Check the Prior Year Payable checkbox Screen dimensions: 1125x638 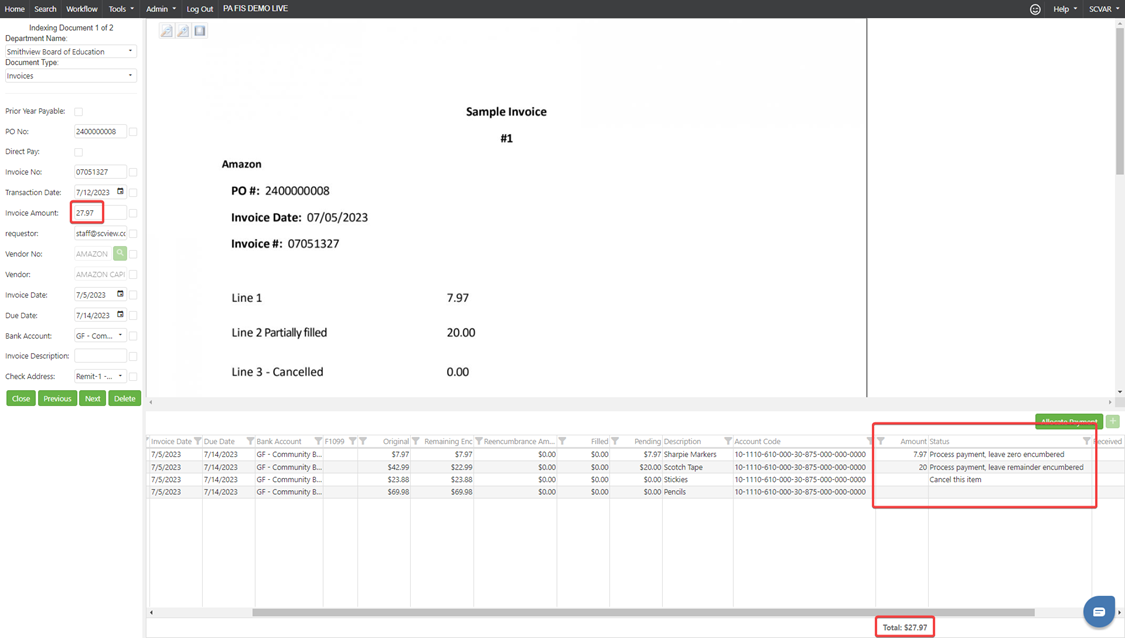pyautogui.click(x=78, y=112)
